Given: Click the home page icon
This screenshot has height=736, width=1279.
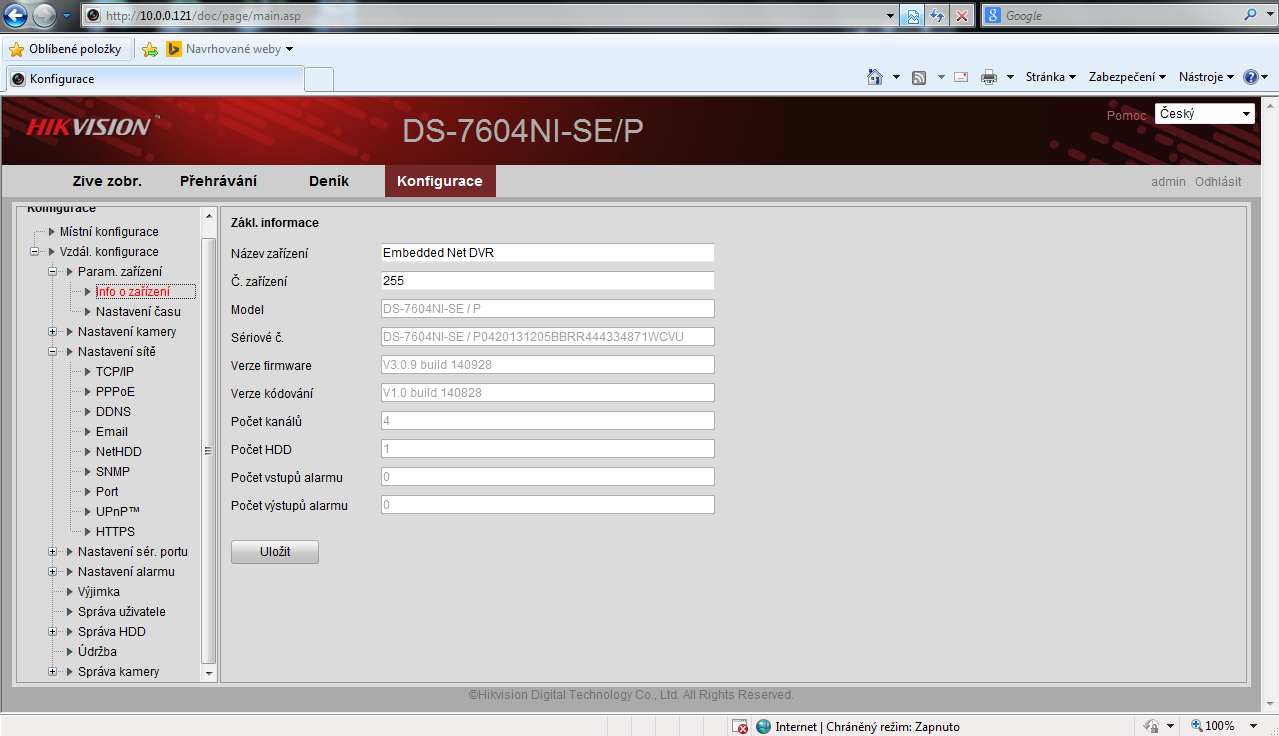Looking at the screenshot, I should click(x=875, y=77).
